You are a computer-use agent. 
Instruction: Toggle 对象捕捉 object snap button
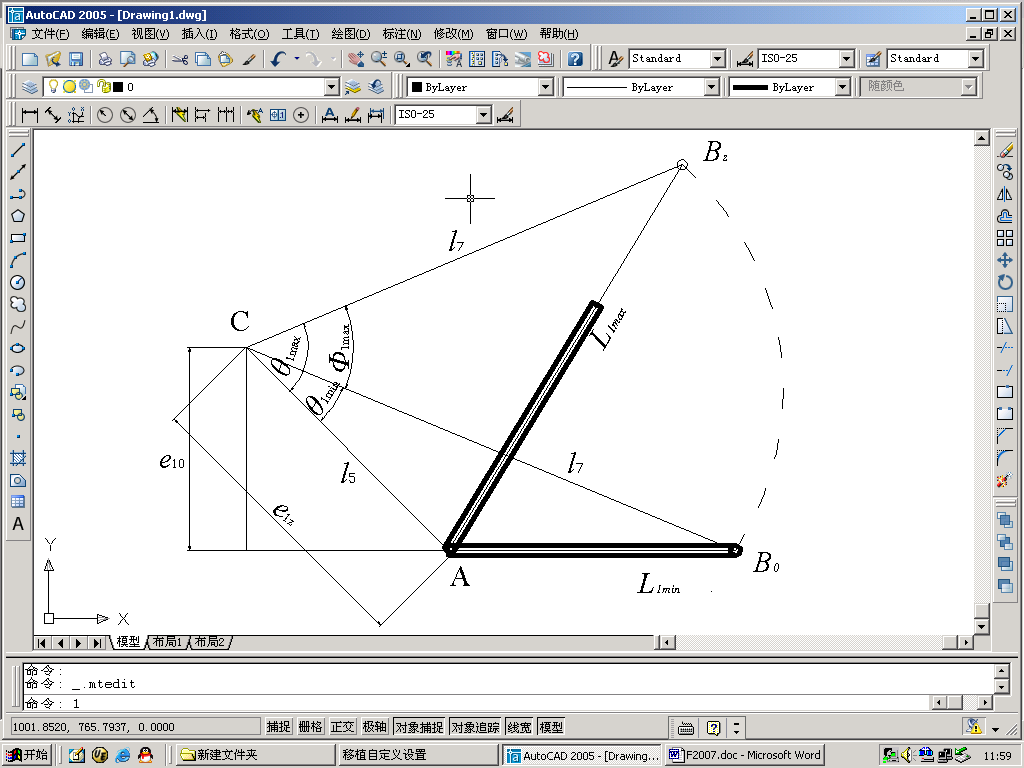point(419,727)
